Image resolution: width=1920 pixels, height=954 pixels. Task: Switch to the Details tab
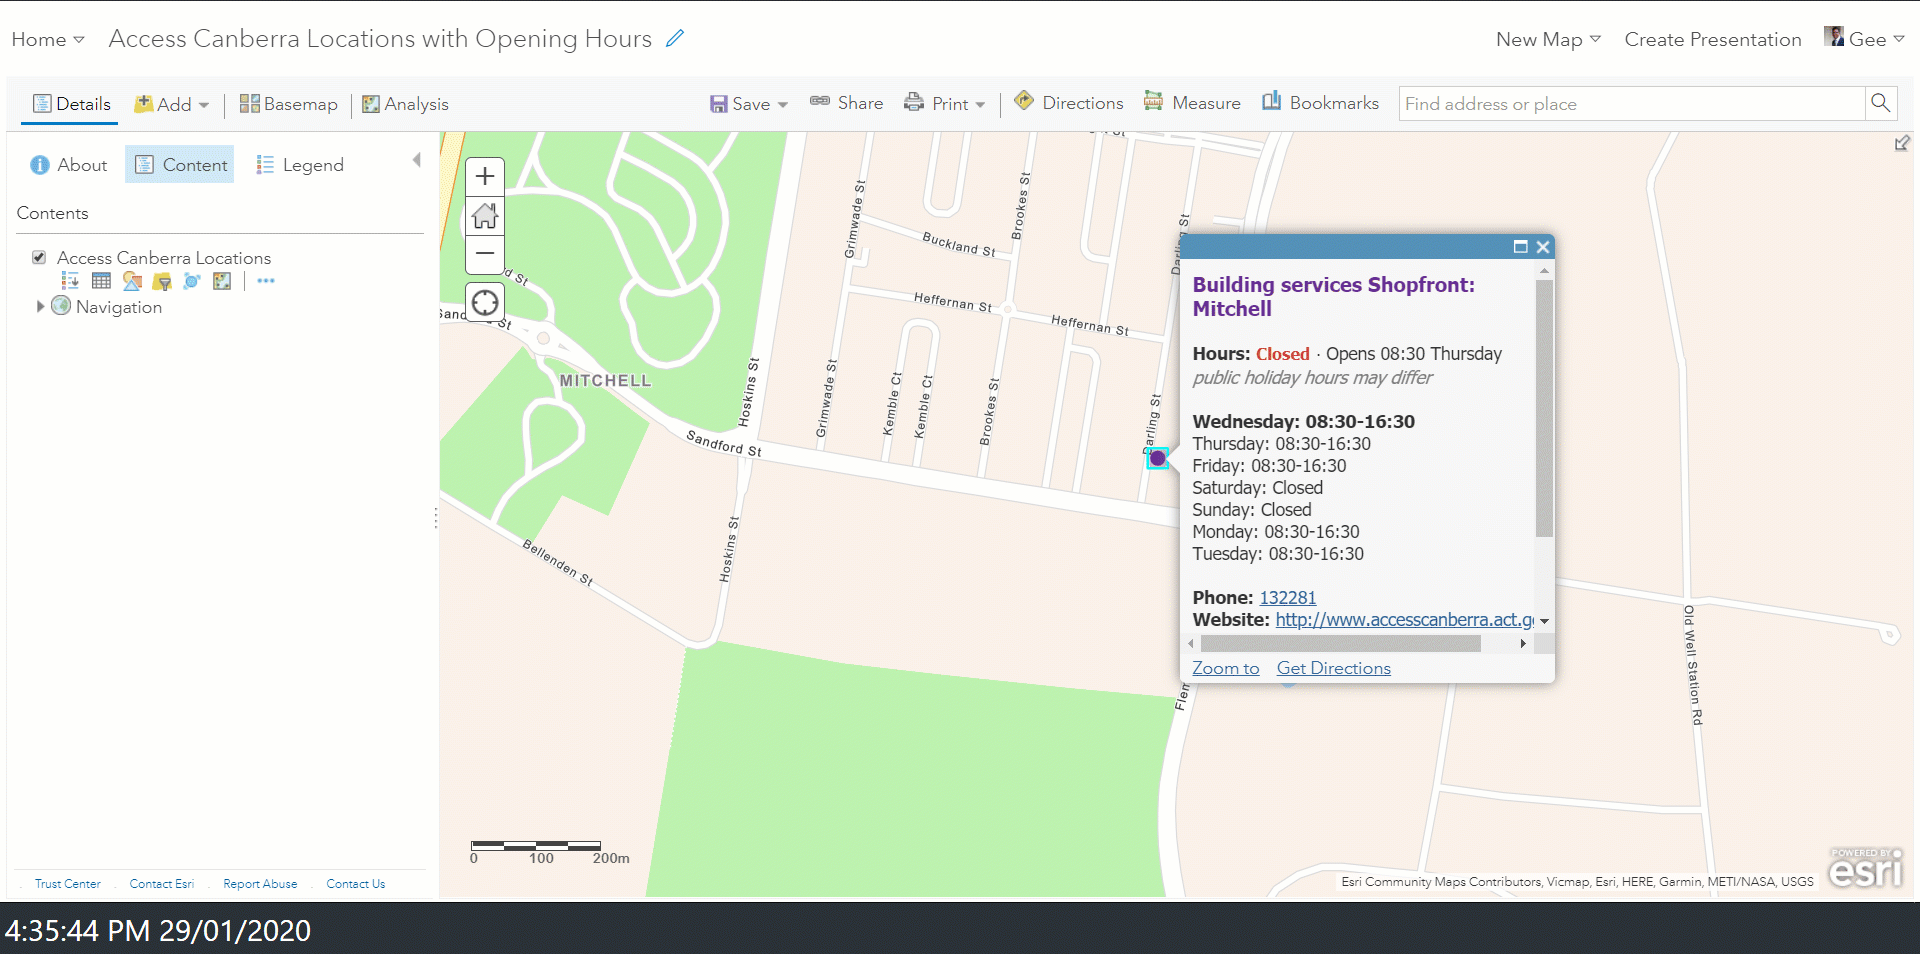(x=71, y=104)
